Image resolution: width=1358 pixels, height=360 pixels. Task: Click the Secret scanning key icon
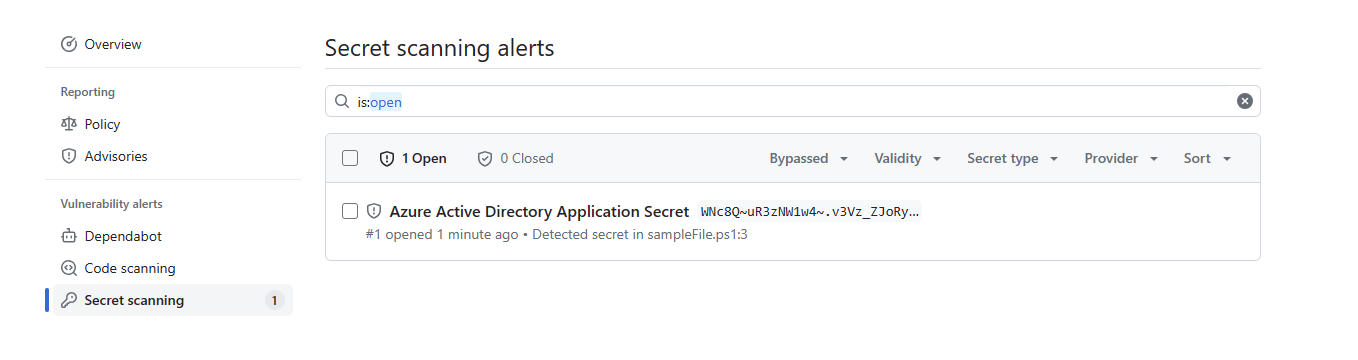click(69, 300)
